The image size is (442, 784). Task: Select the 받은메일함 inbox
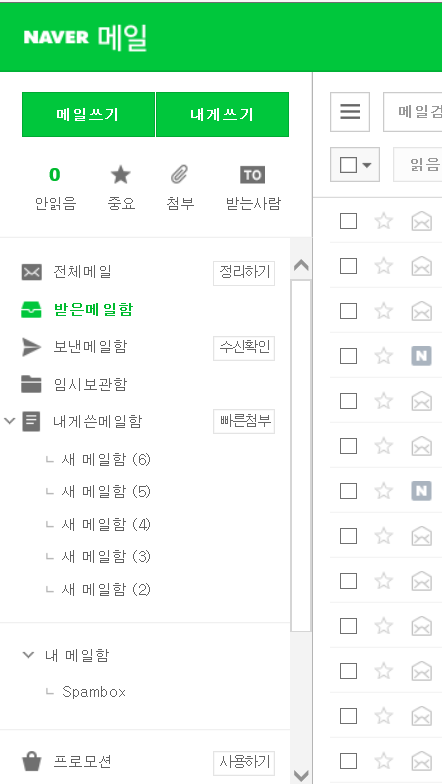[94, 310]
